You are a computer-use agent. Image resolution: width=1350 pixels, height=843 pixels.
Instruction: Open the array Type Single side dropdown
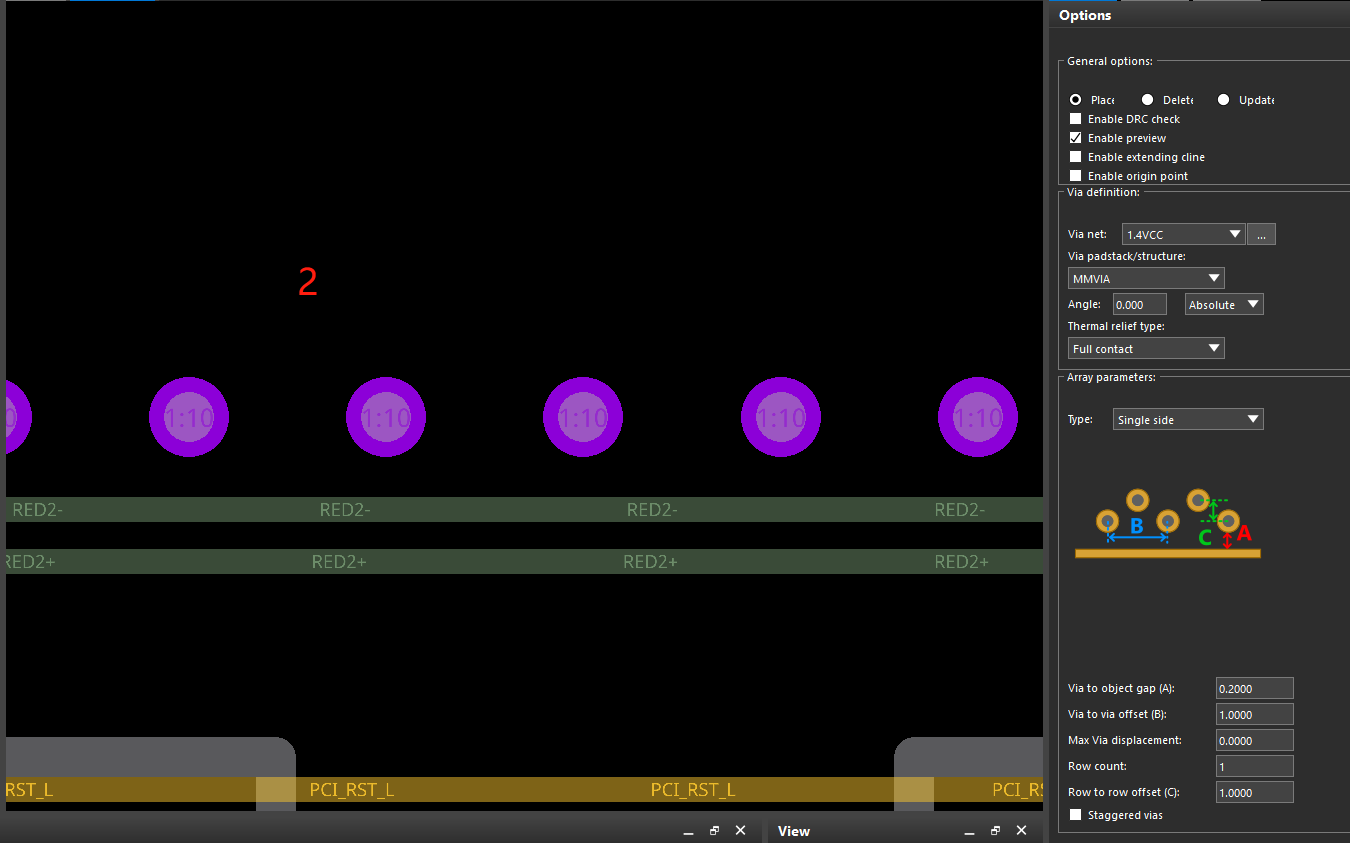click(x=1188, y=420)
